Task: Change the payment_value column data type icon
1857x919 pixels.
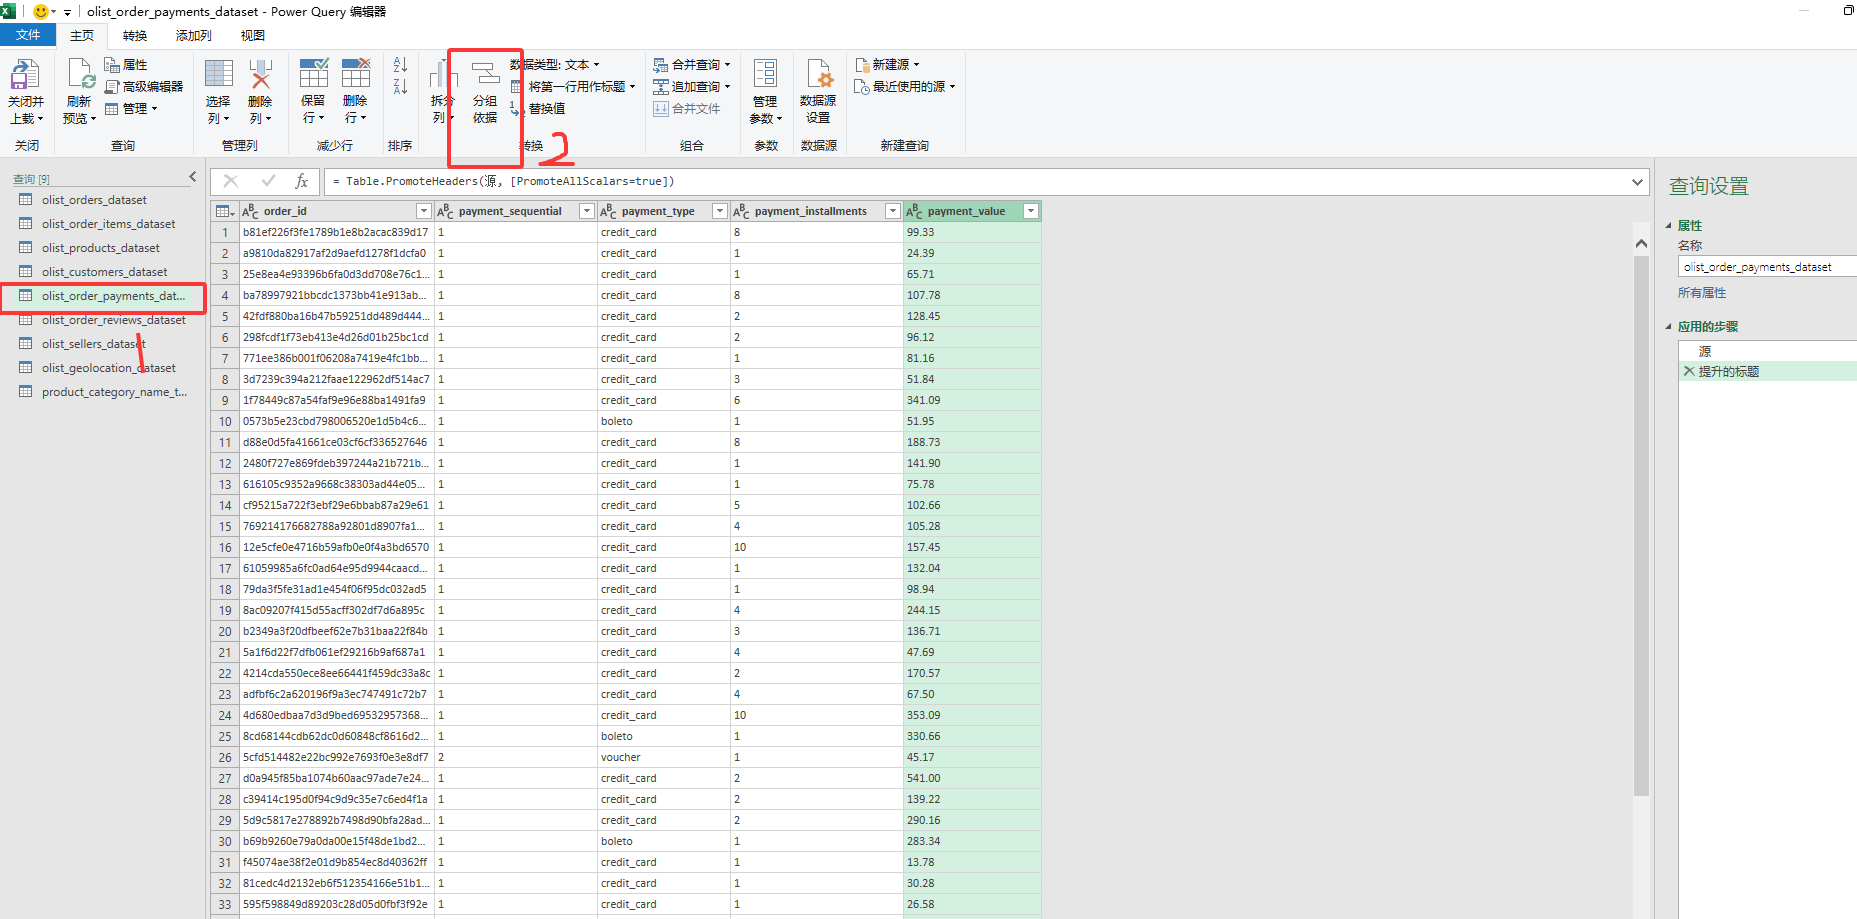Action: (914, 211)
